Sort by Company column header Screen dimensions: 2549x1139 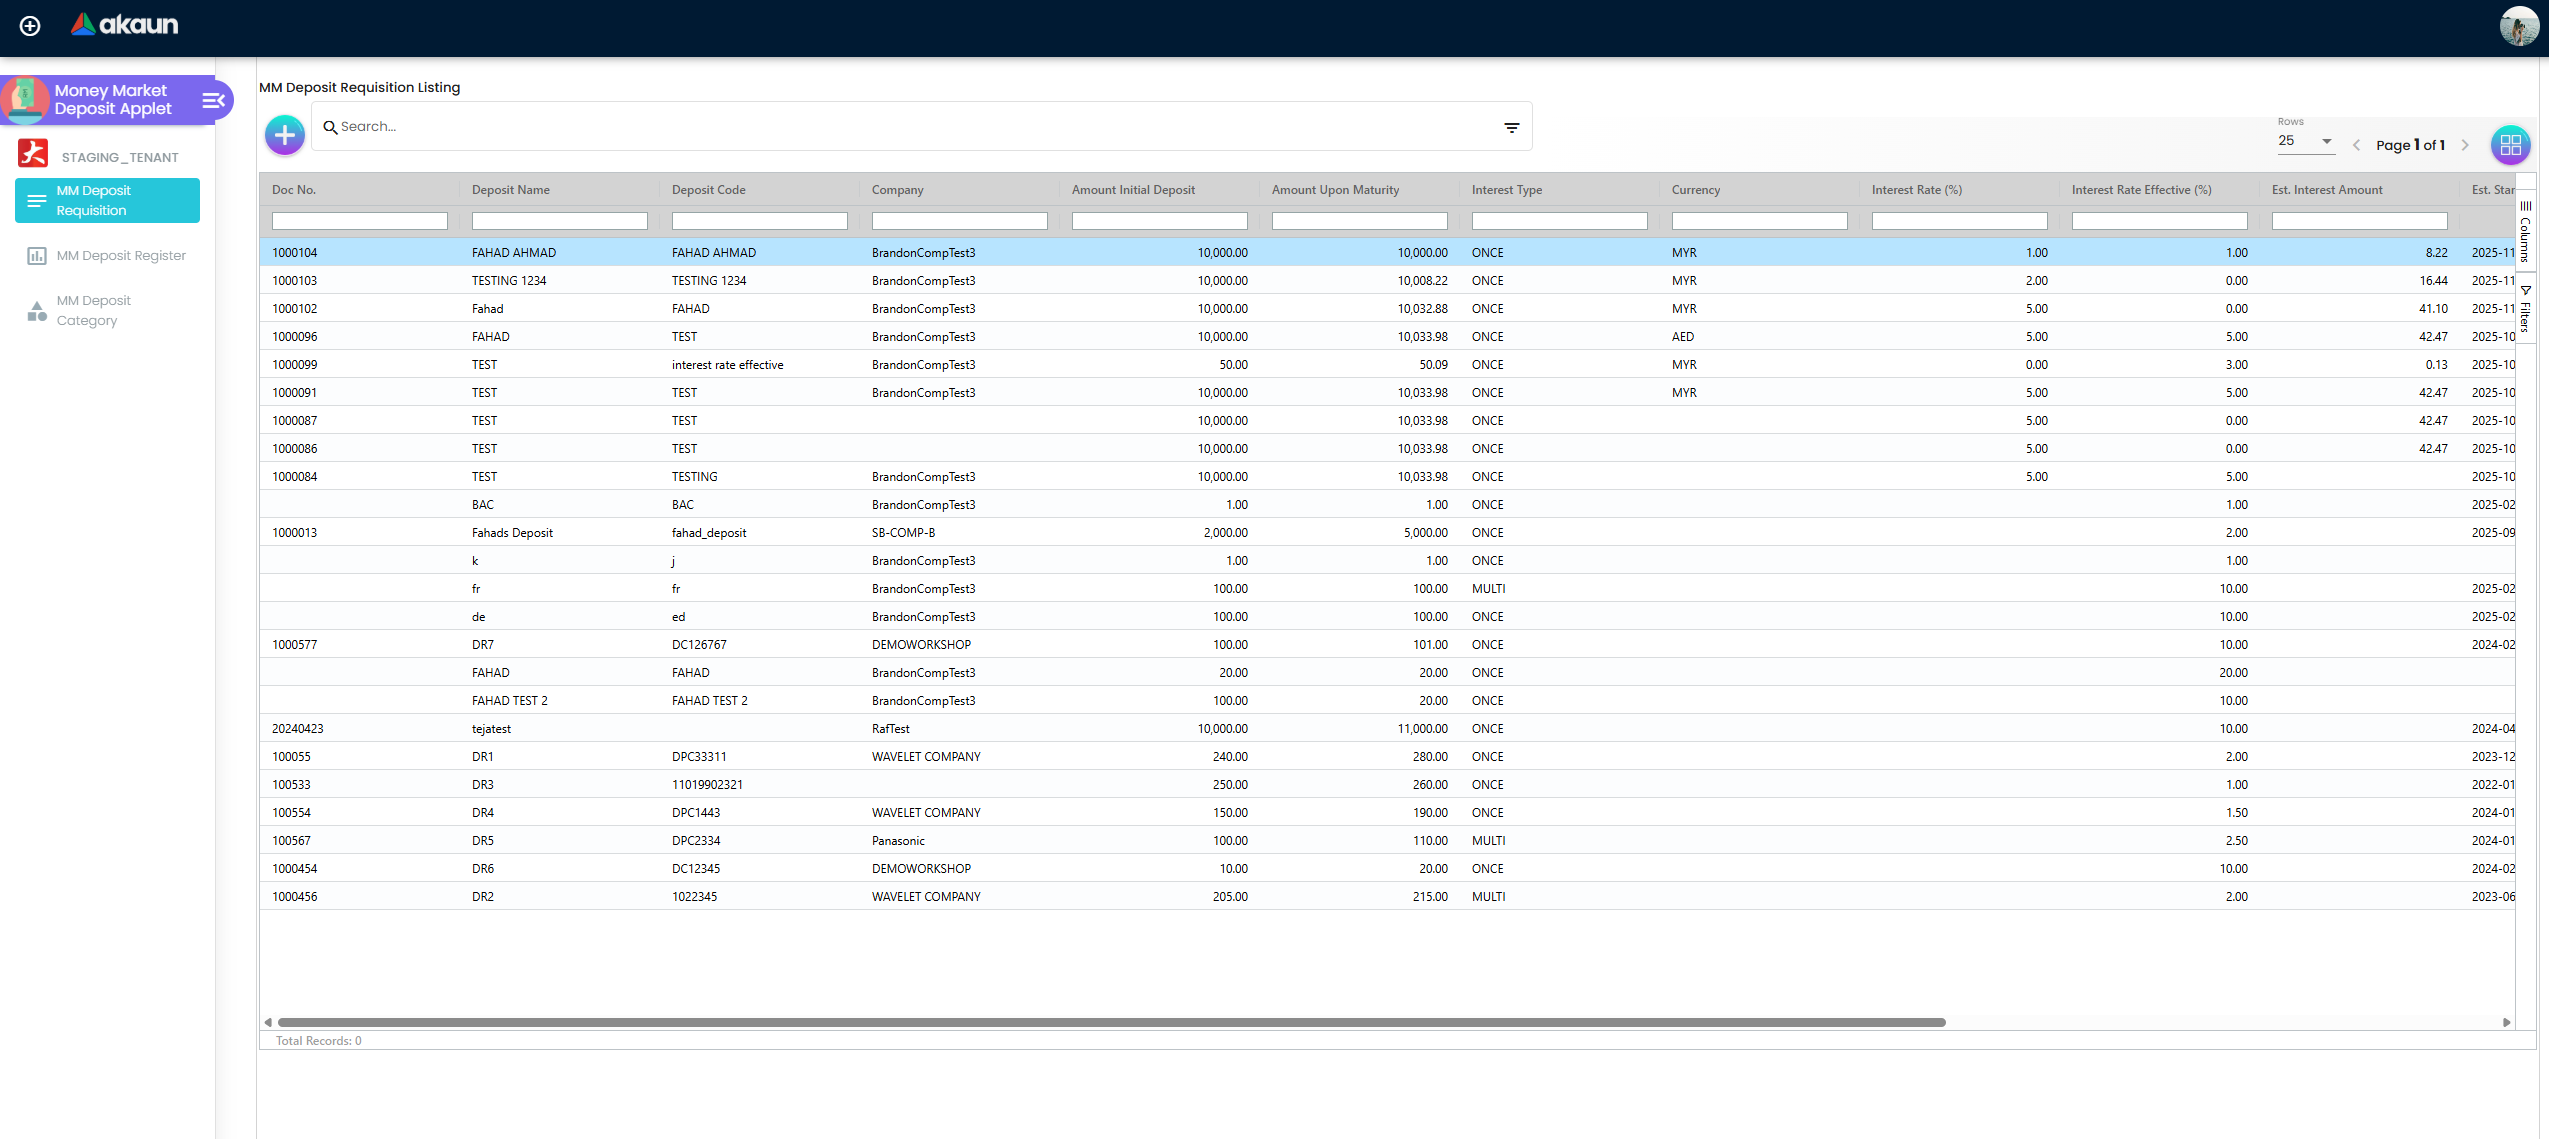[898, 190]
